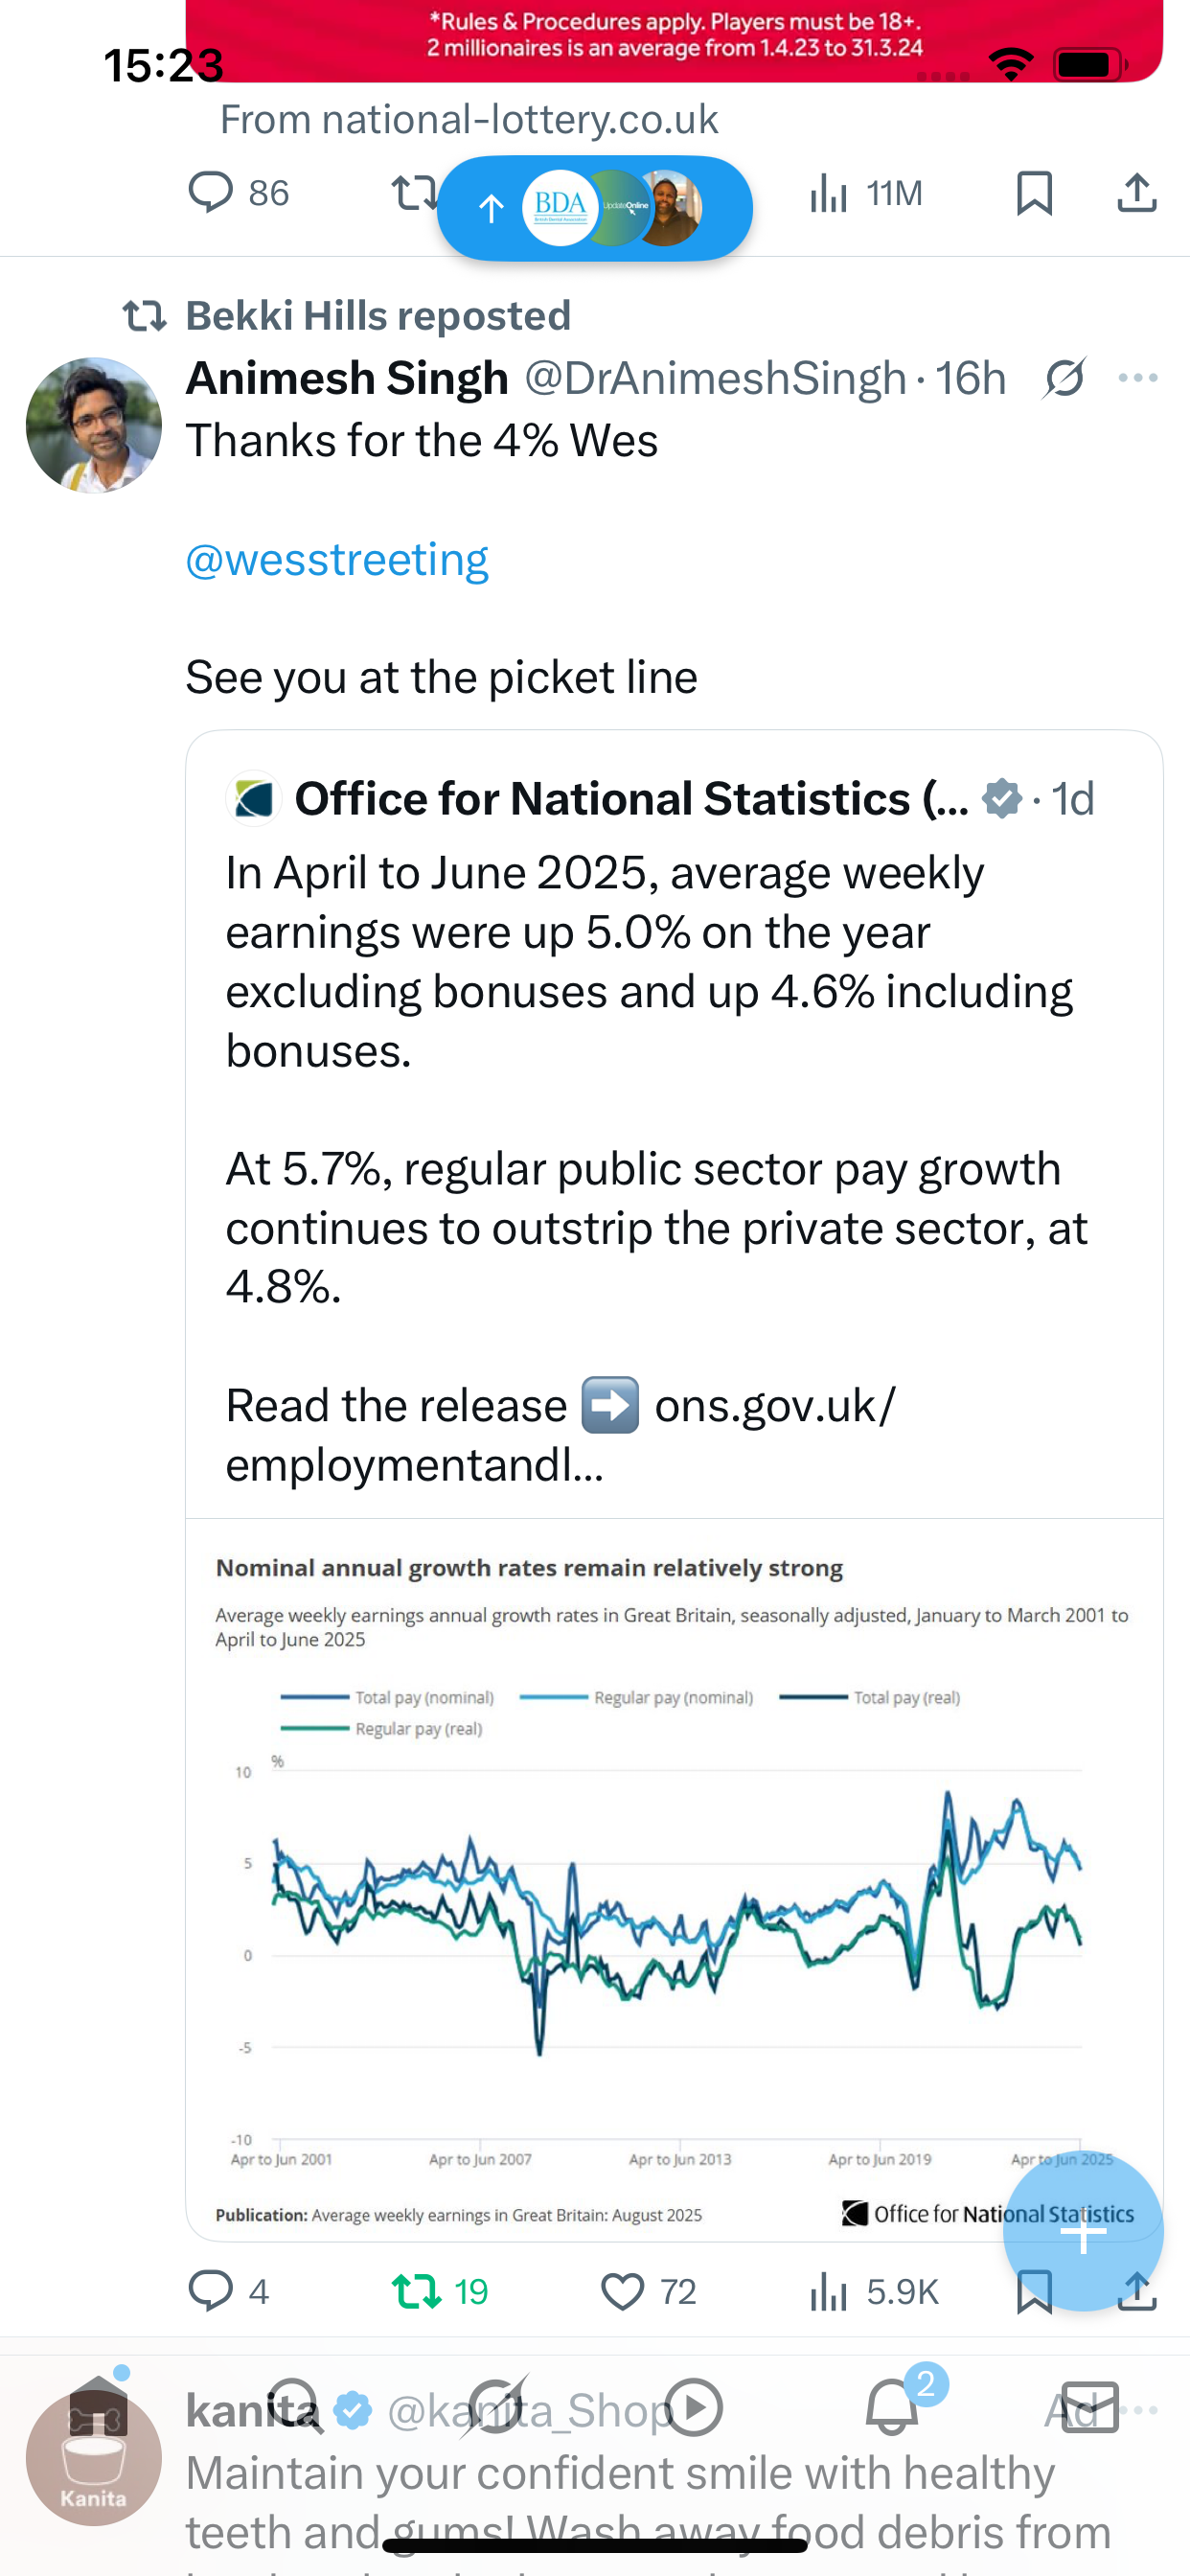
Task: View 11M impressions analytics on the ad post
Action: [x=865, y=192]
